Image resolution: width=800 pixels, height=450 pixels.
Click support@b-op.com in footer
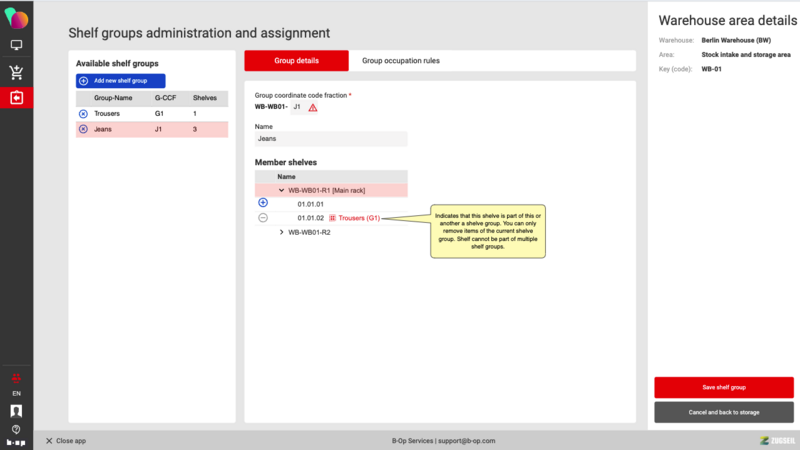pos(466,441)
